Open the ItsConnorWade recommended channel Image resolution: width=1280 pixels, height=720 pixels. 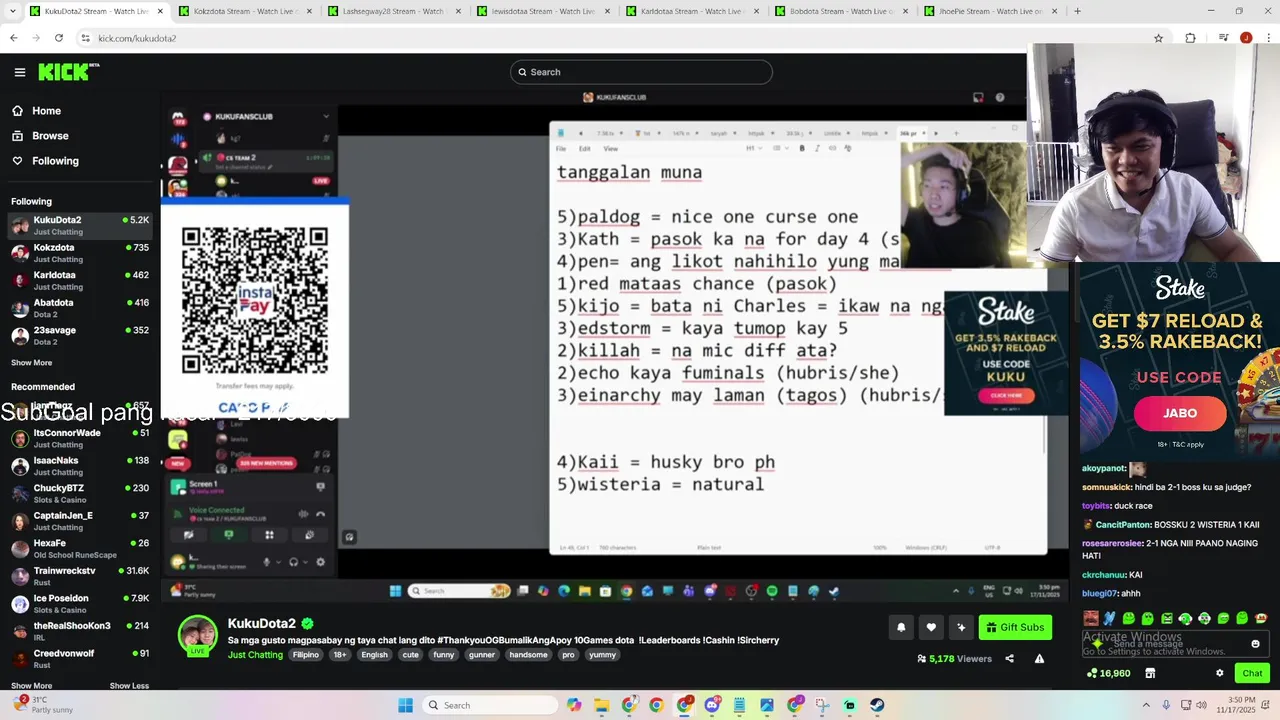coord(80,438)
